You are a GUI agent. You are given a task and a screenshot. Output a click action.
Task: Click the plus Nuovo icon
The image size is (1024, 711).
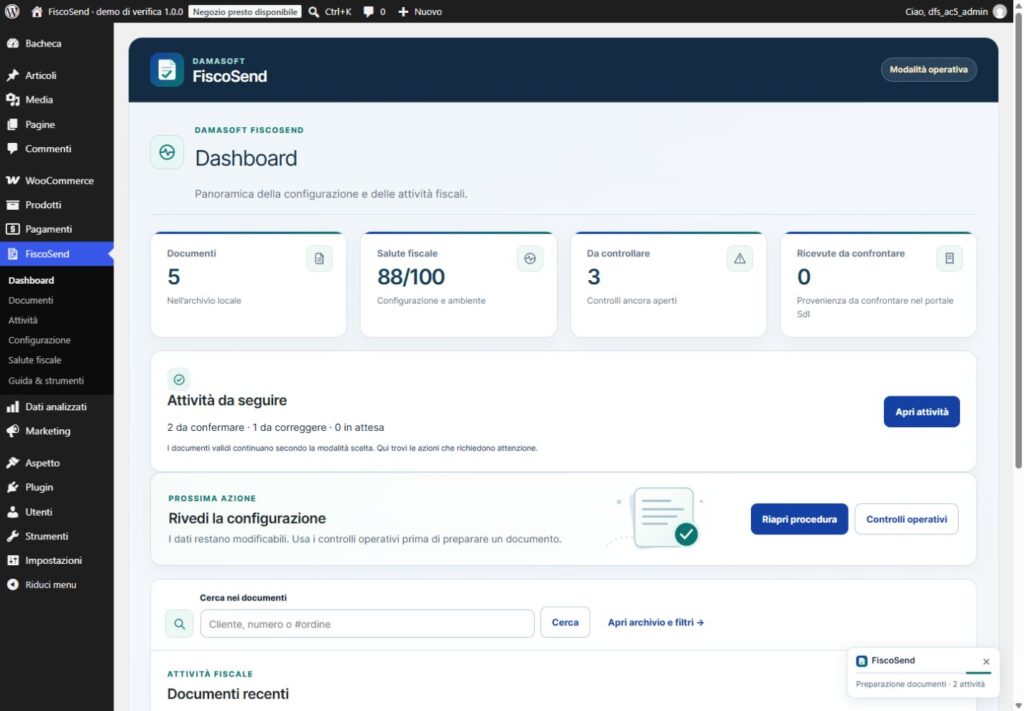(403, 12)
